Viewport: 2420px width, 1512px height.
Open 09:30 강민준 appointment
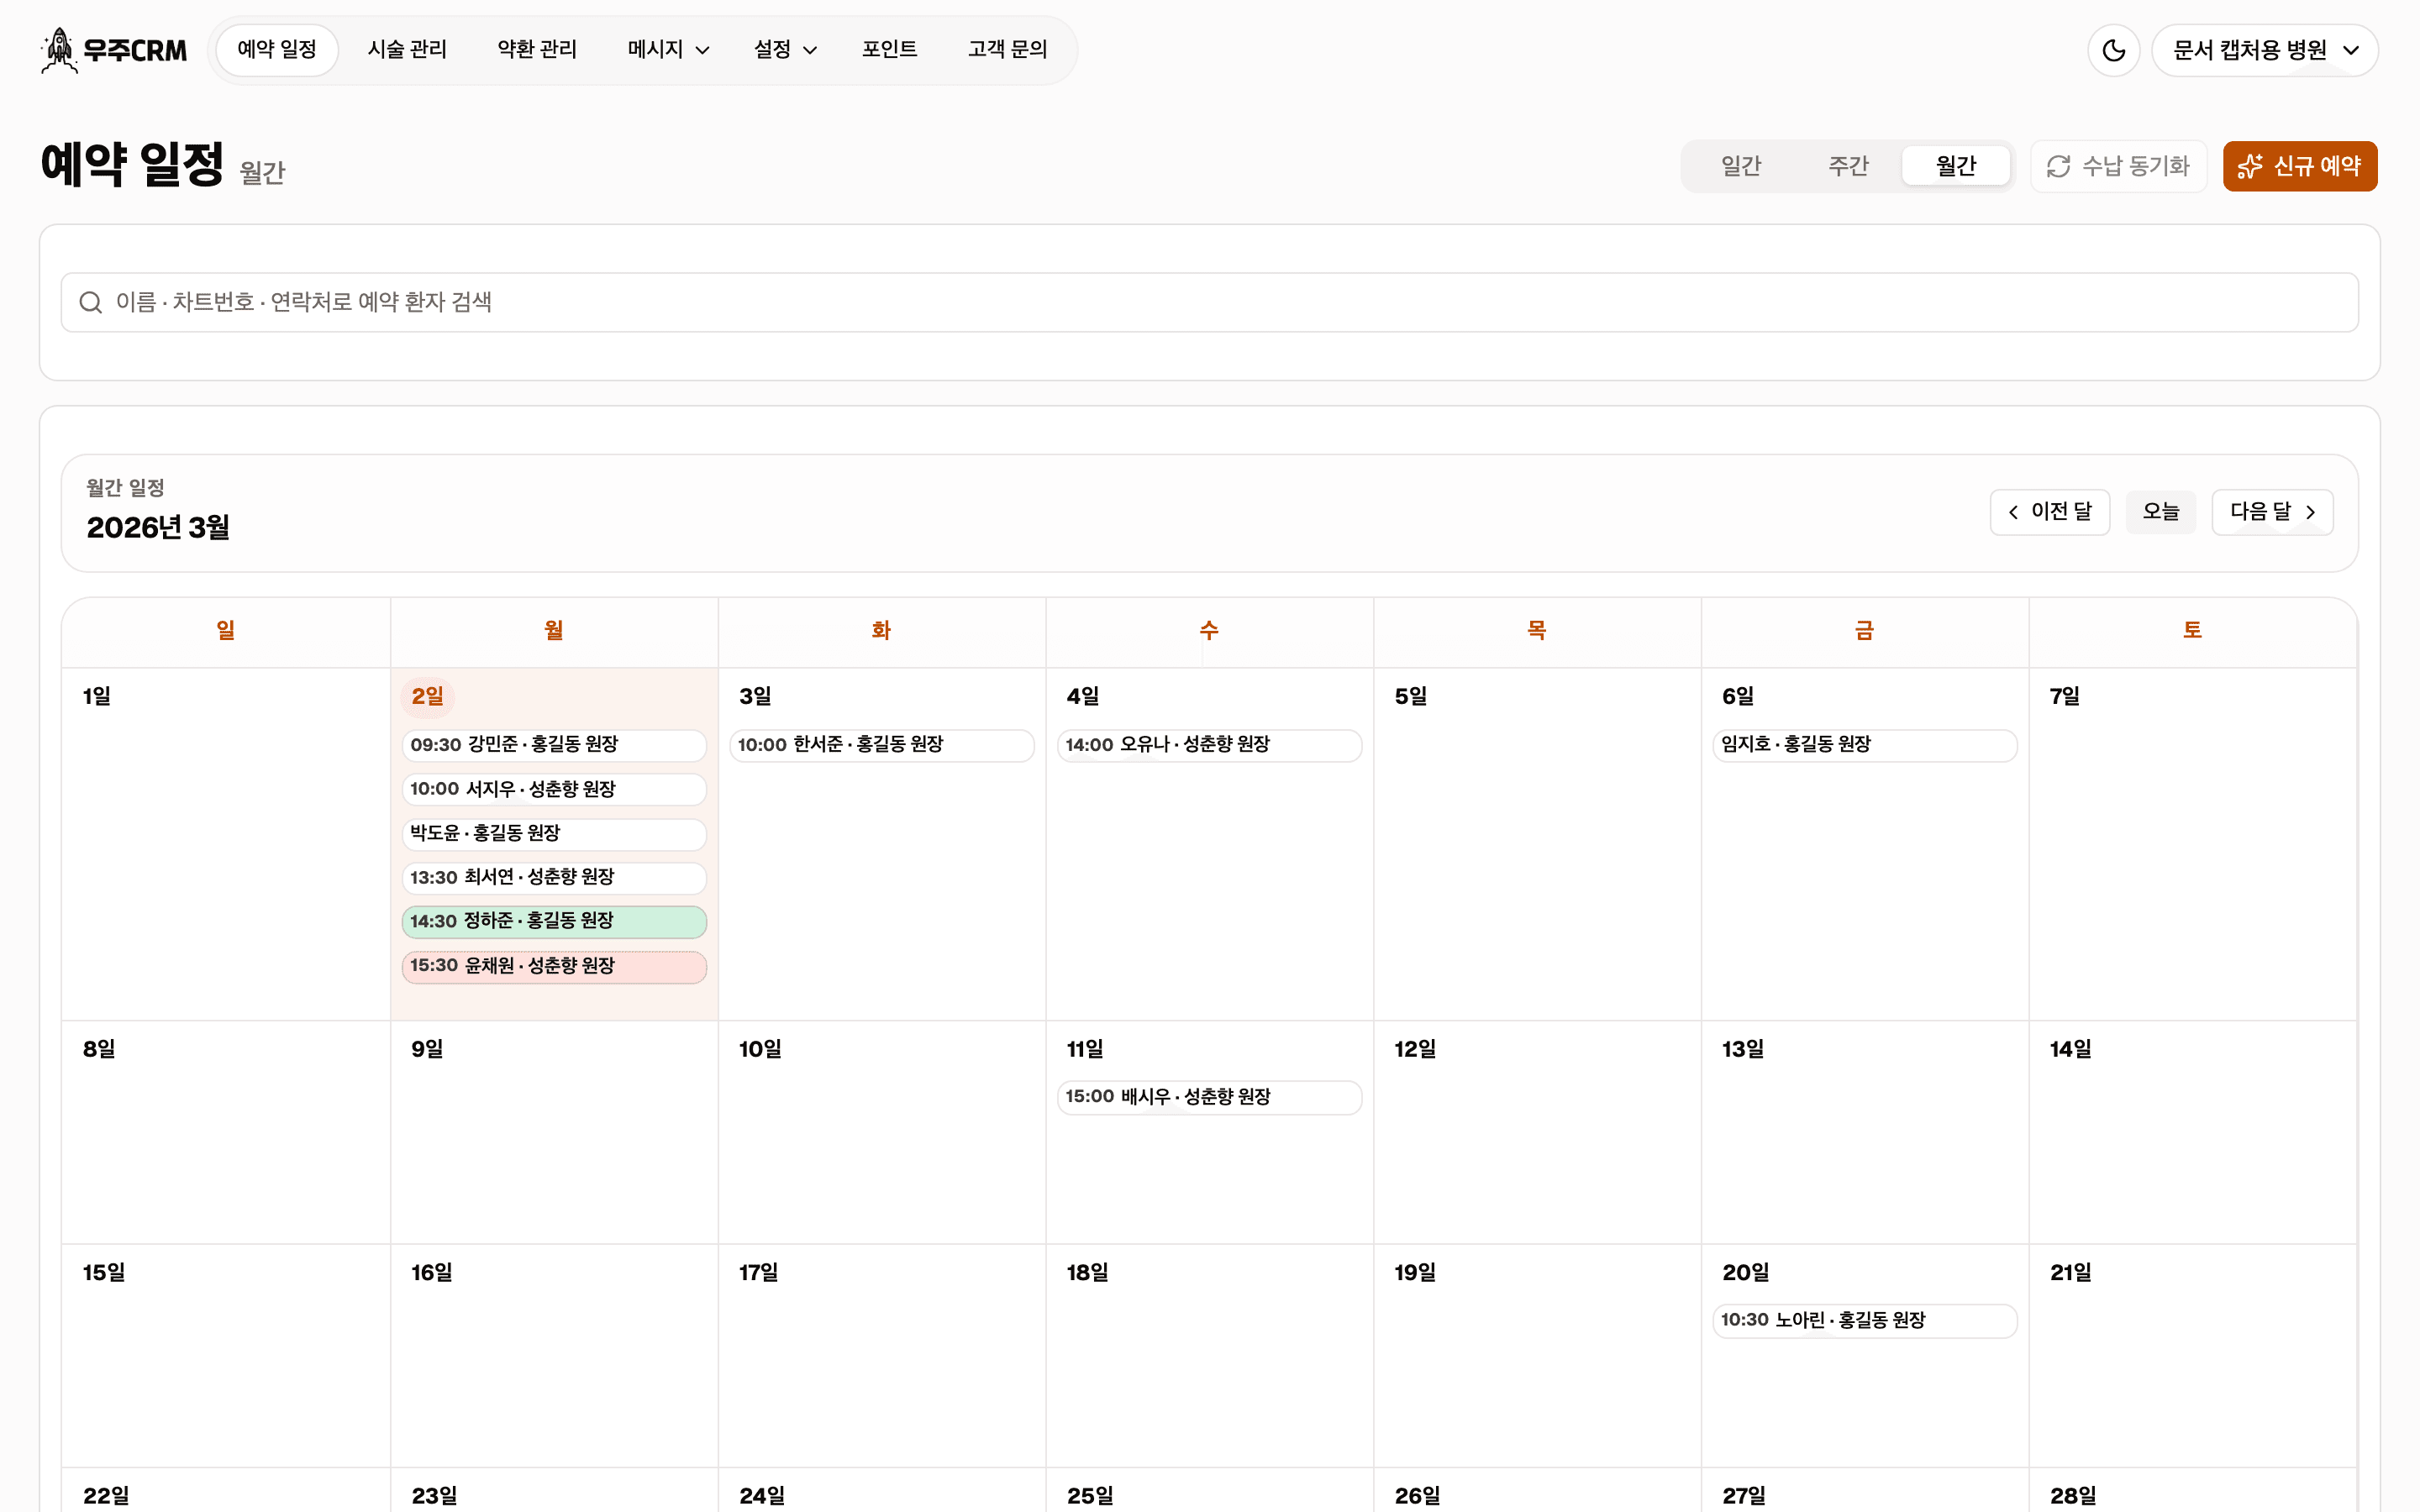tap(554, 745)
